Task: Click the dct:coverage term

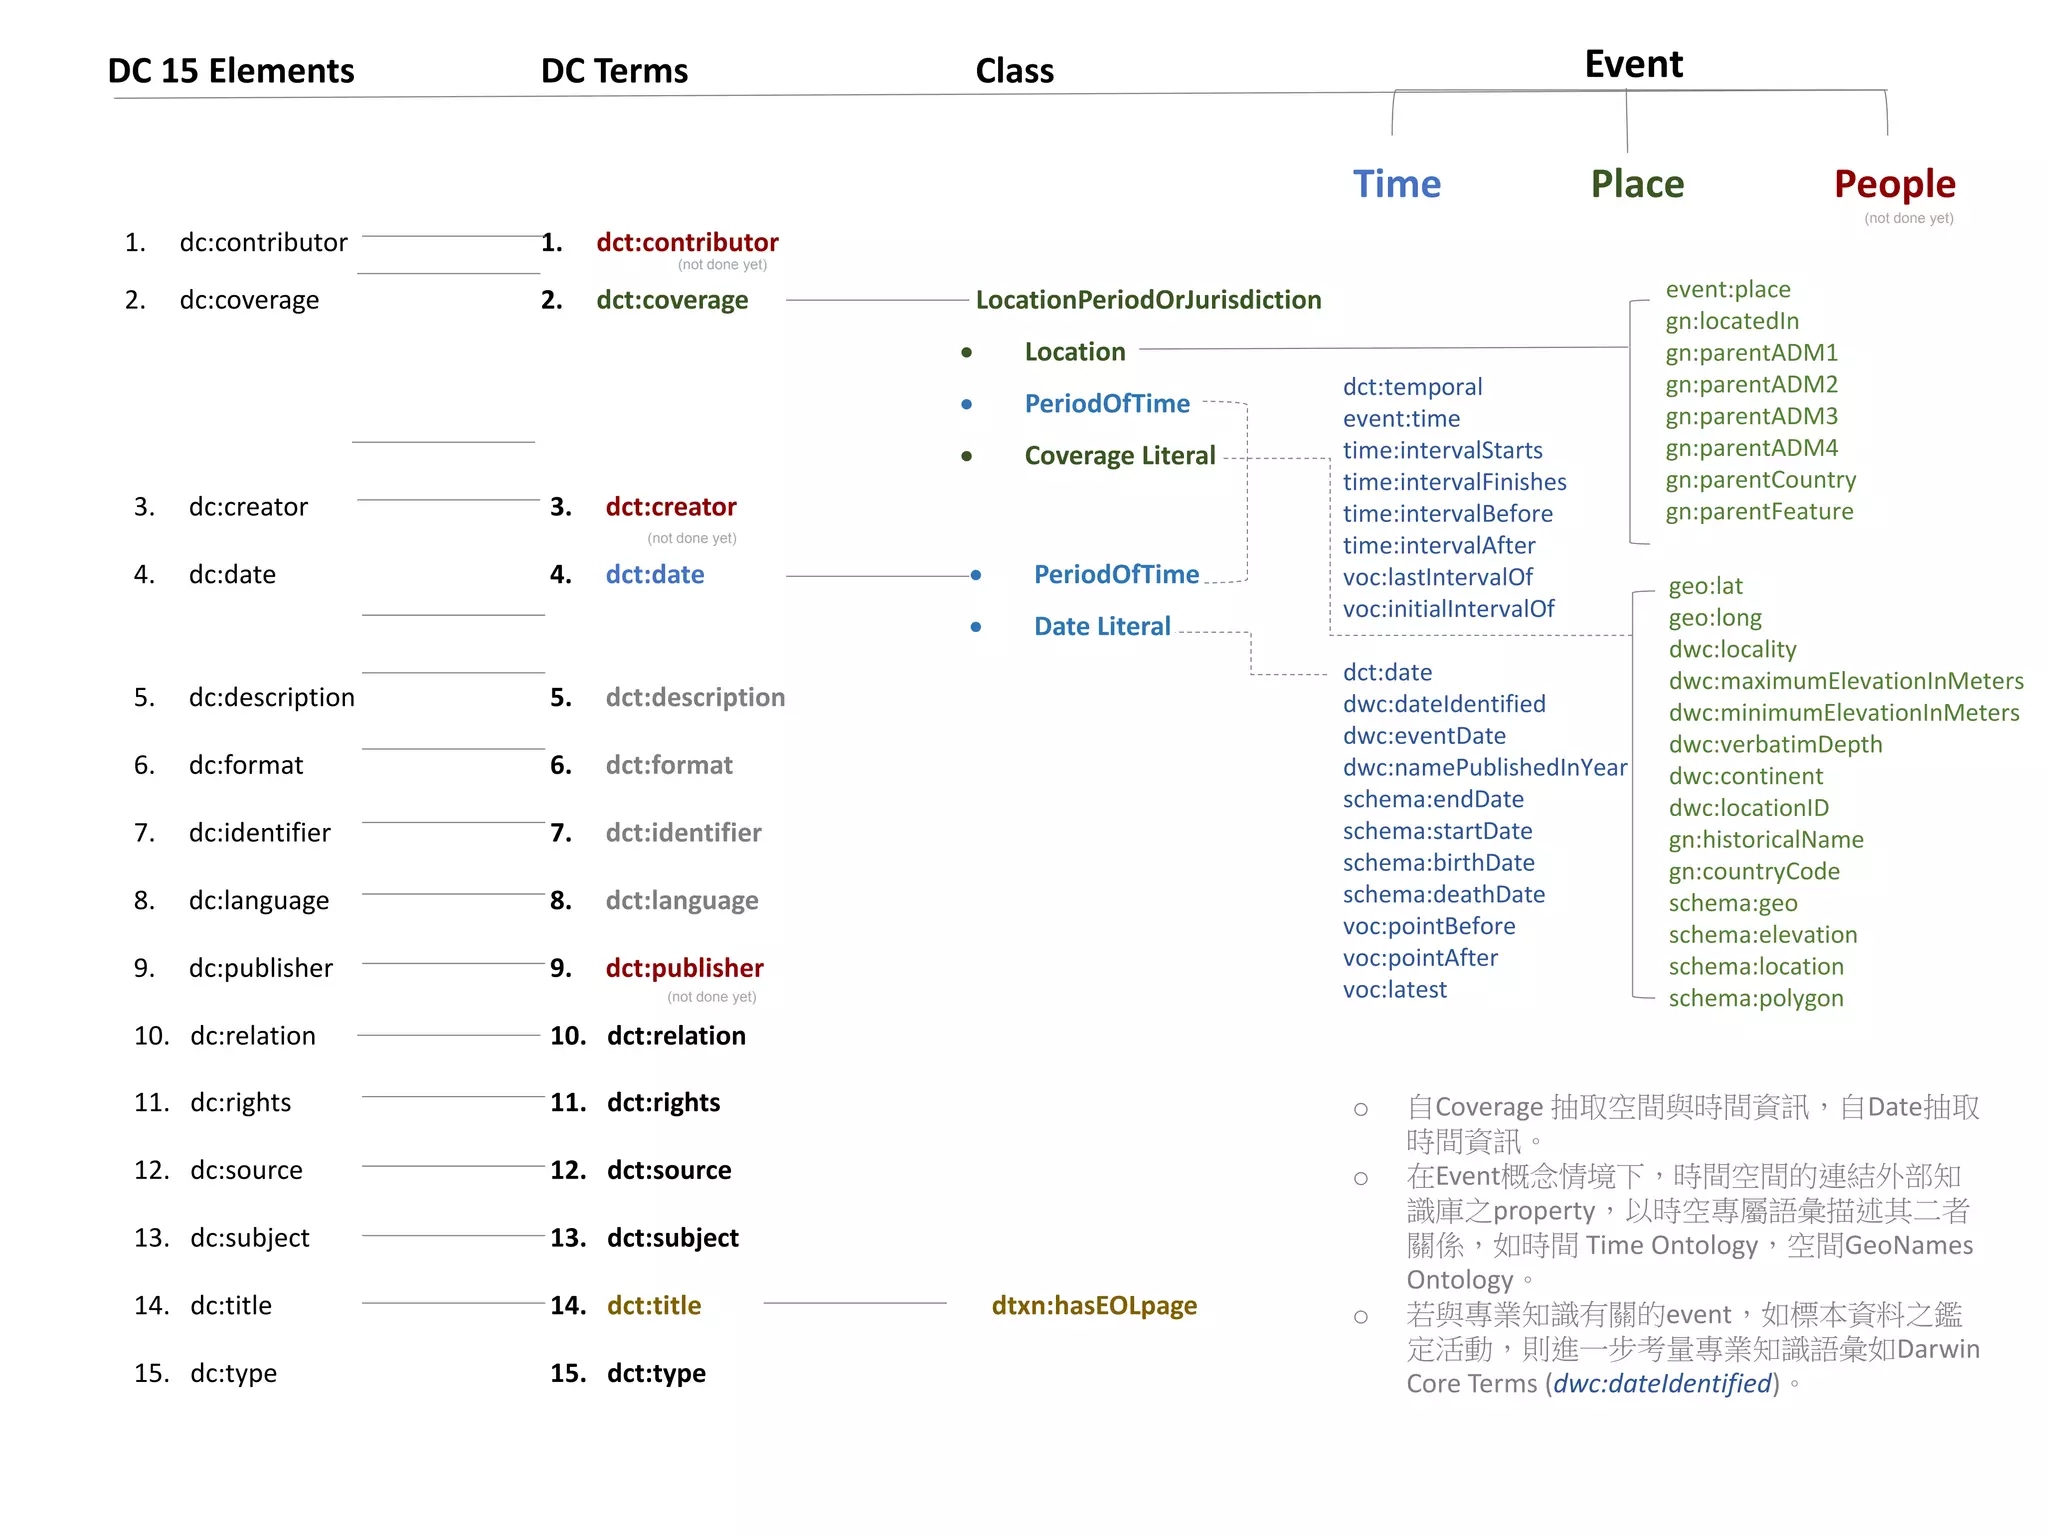Action: [x=671, y=300]
